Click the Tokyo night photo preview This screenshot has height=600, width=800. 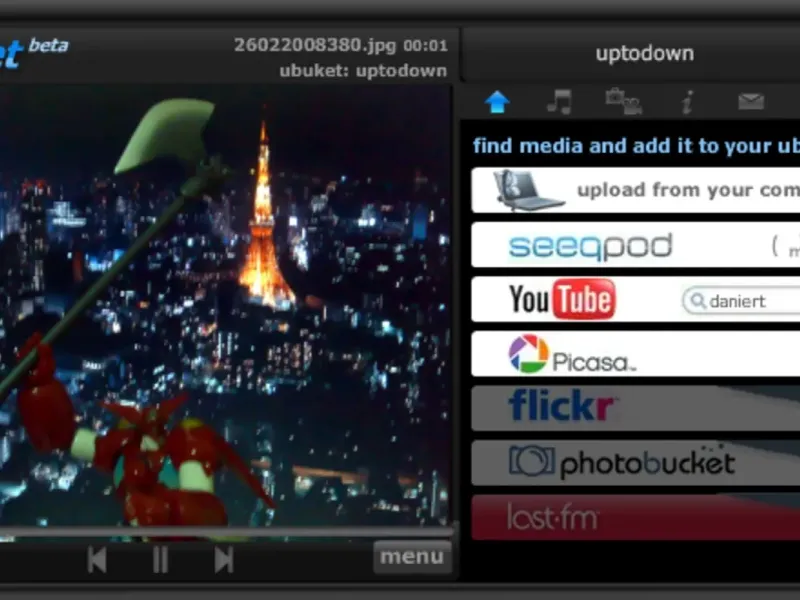tap(225, 305)
